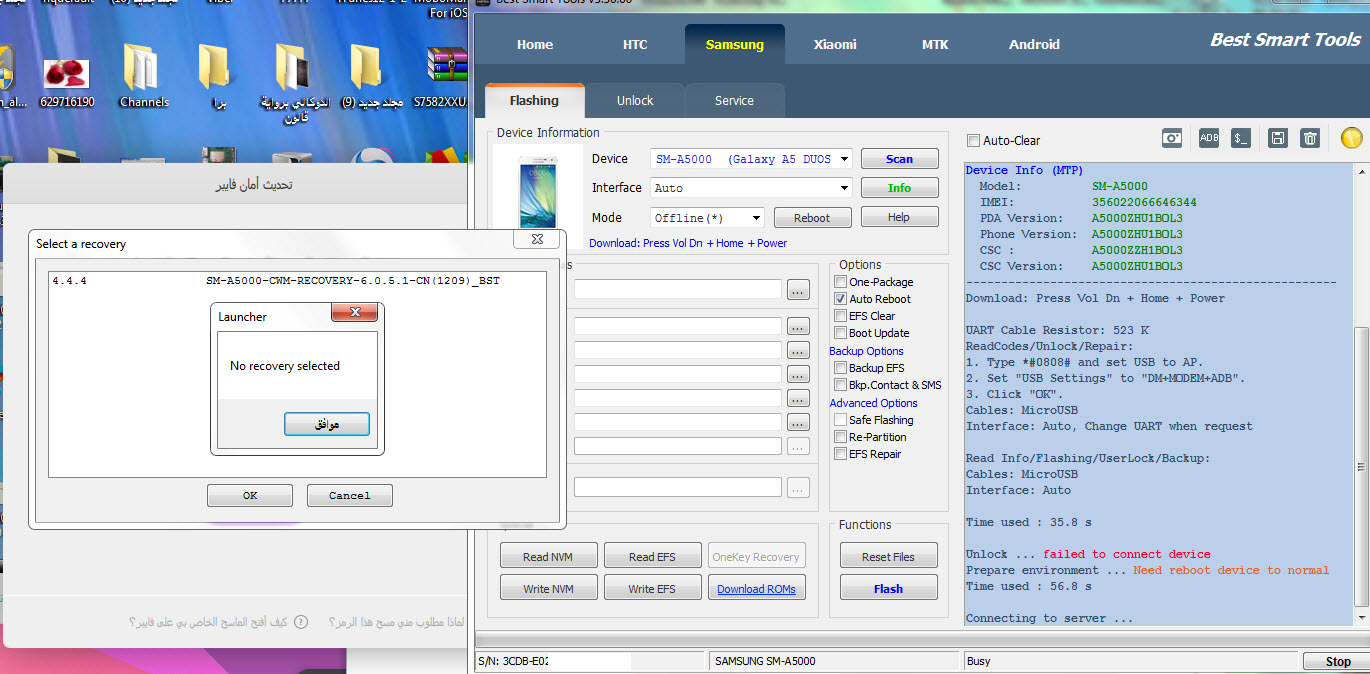Enable the One-Package option
1370x674 pixels.
tap(841, 282)
